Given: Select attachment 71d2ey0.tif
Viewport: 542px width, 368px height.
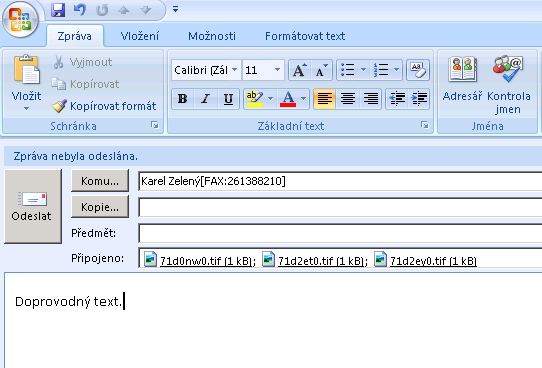Looking at the screenshot, I should [x=426, y=260].
